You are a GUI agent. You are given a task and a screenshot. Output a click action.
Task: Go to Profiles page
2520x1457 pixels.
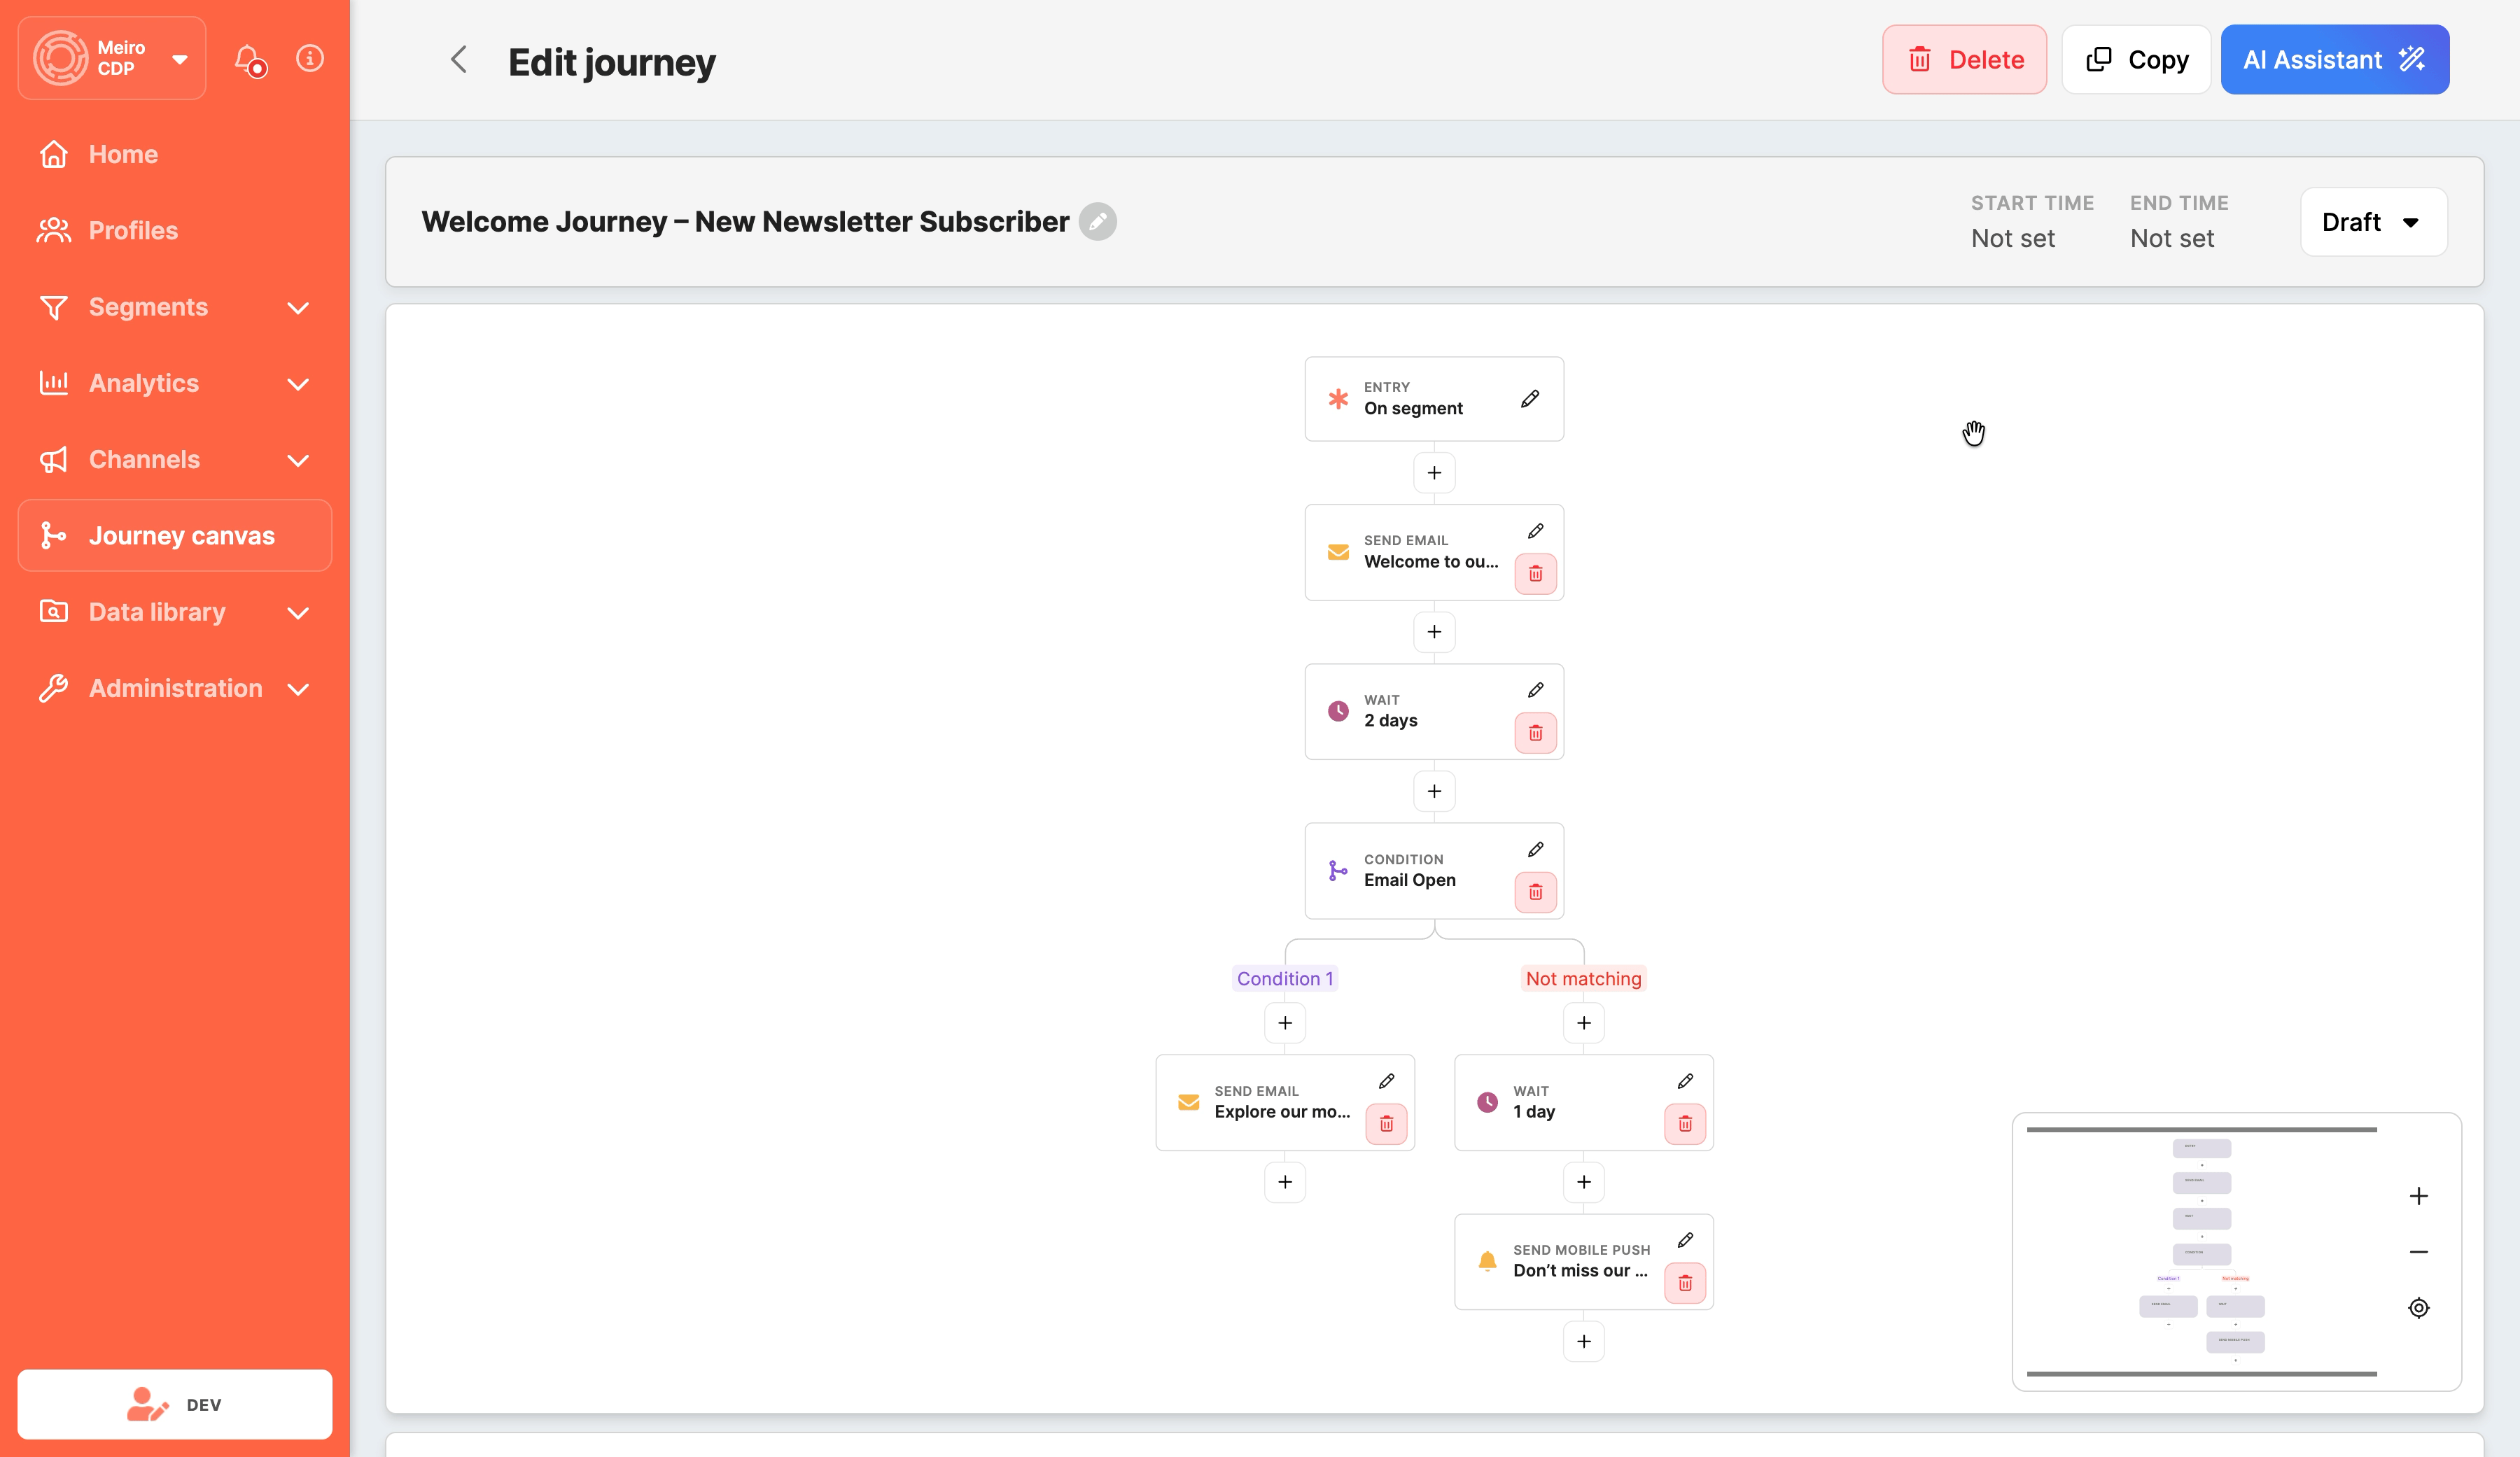tap(133, 231)
